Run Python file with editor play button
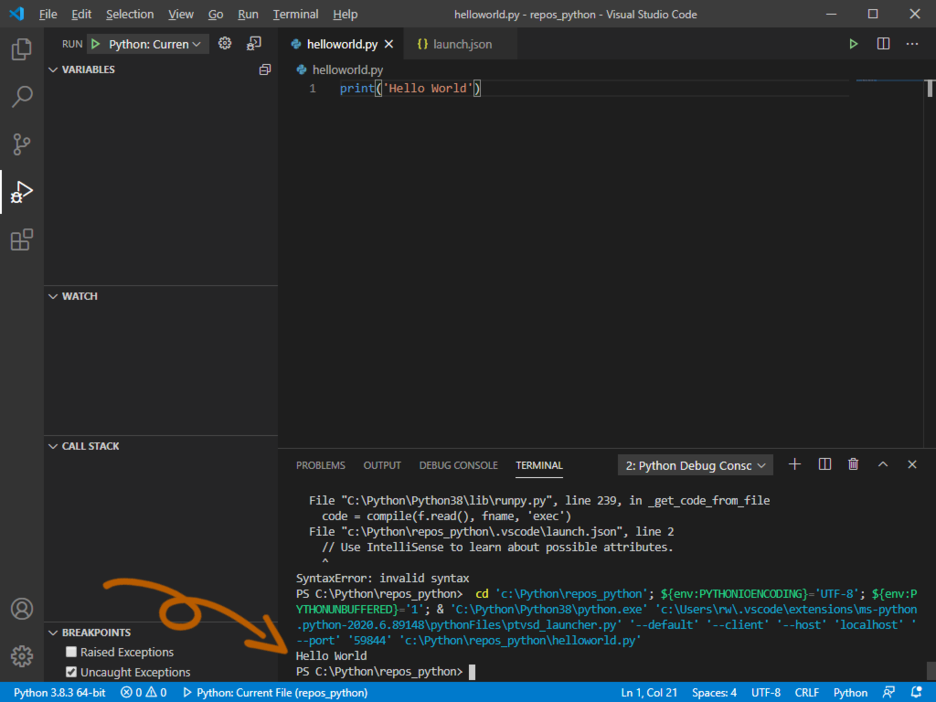The height and width of the screenshot is (702, 936). 853,44
